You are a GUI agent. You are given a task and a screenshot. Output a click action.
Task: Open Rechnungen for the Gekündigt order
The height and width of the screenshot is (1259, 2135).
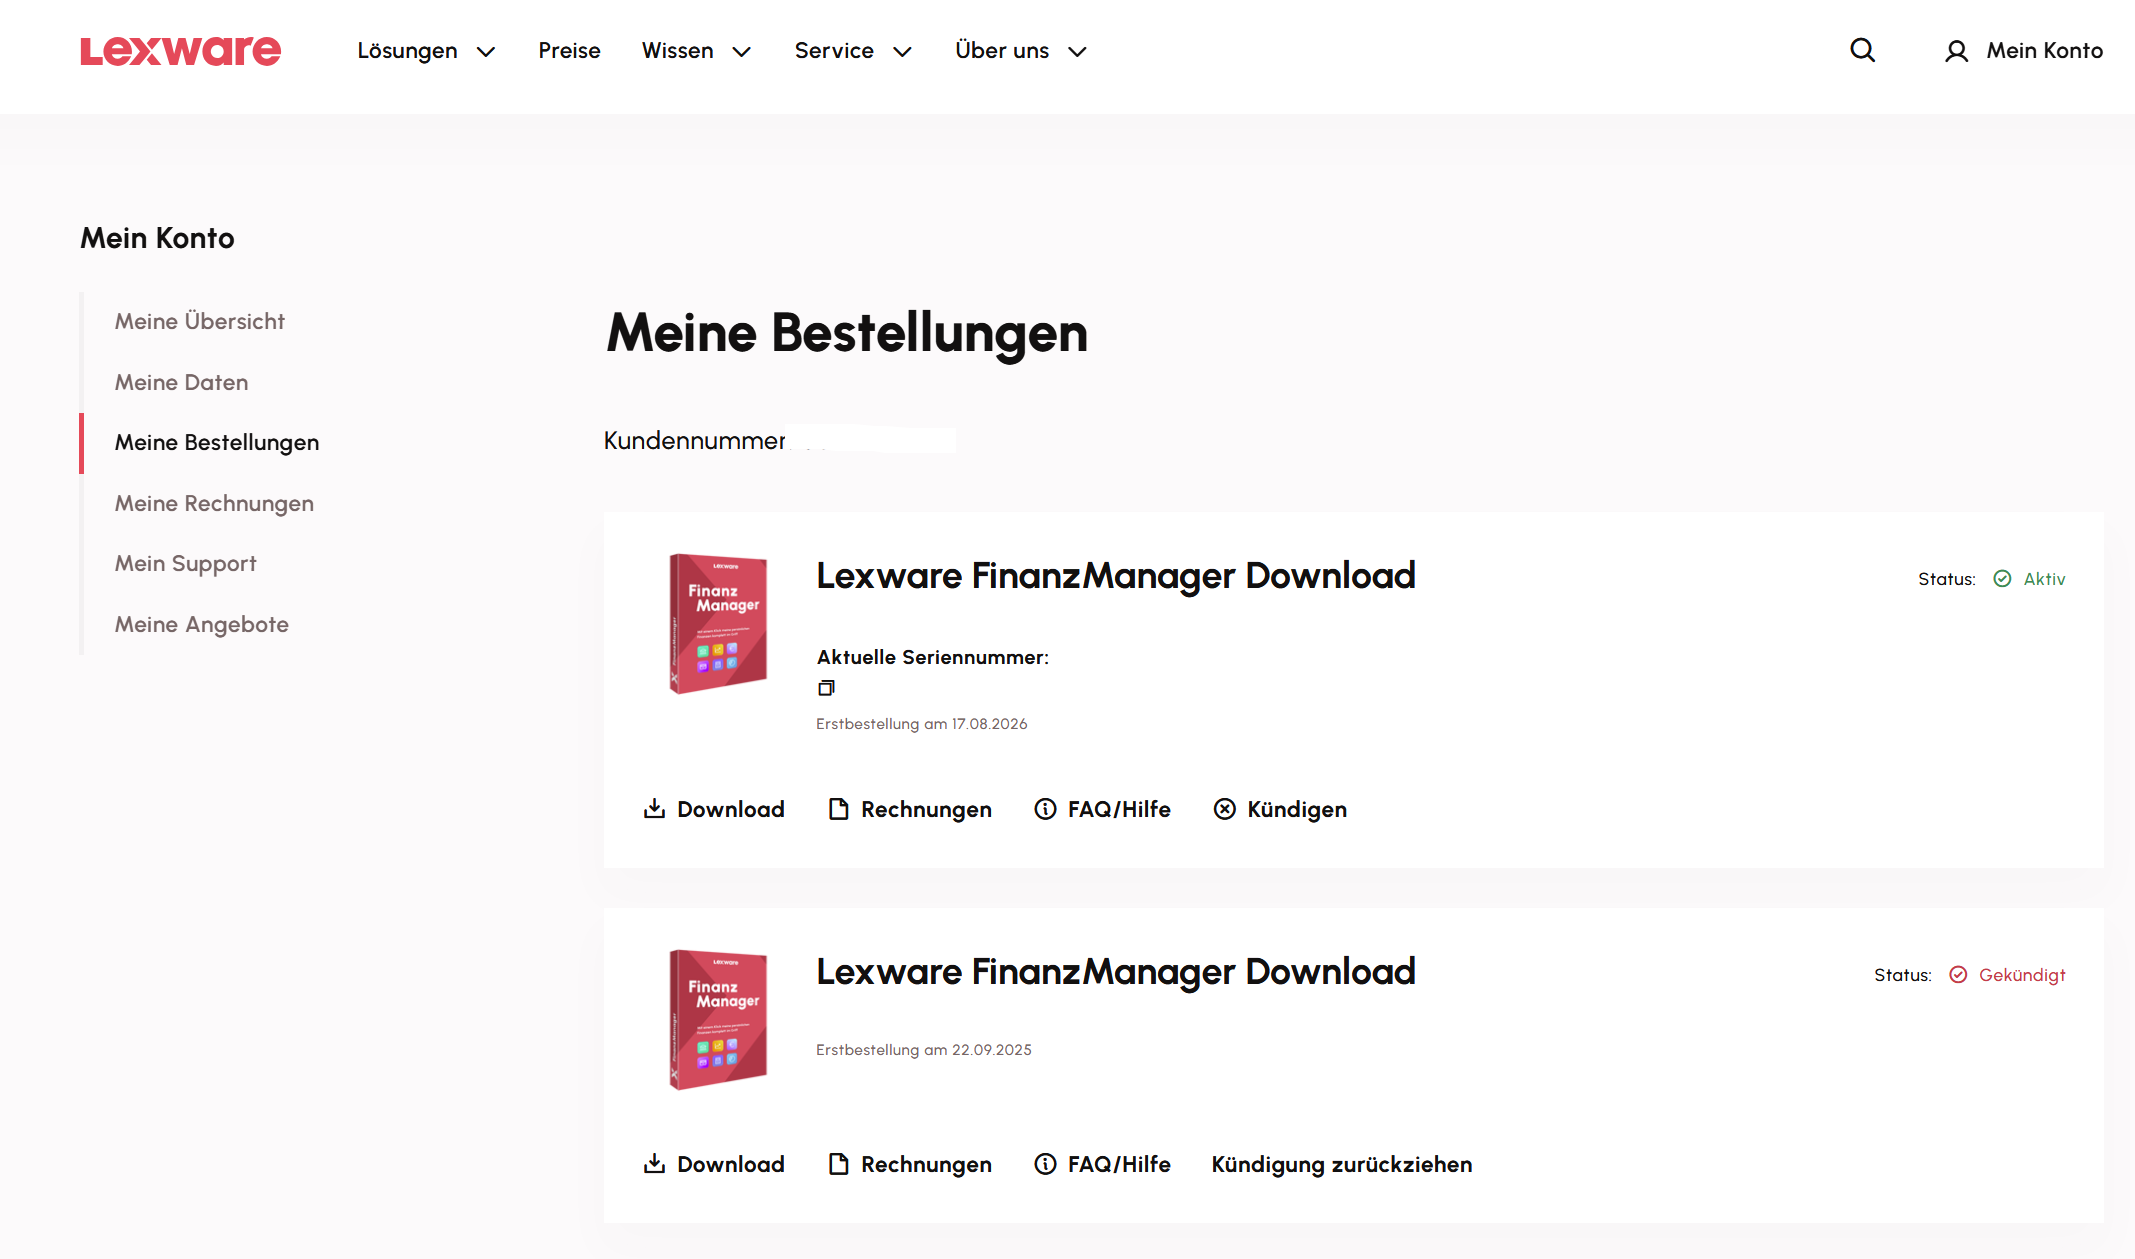pyautogui.click(x=926, y=1164)
